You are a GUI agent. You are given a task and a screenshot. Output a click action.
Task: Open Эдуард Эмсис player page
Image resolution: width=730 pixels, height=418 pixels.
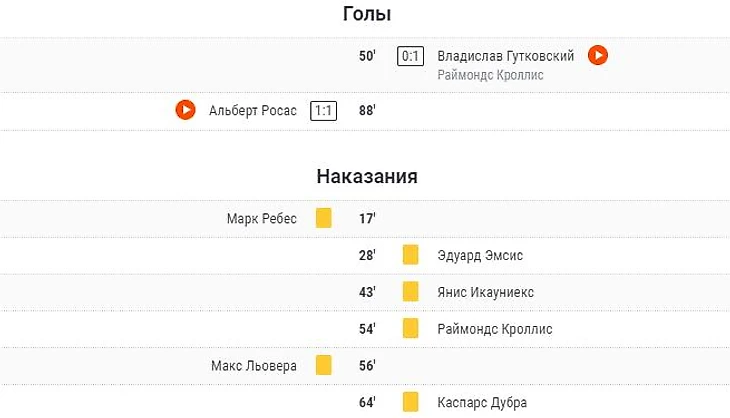(x=479, y=256)
